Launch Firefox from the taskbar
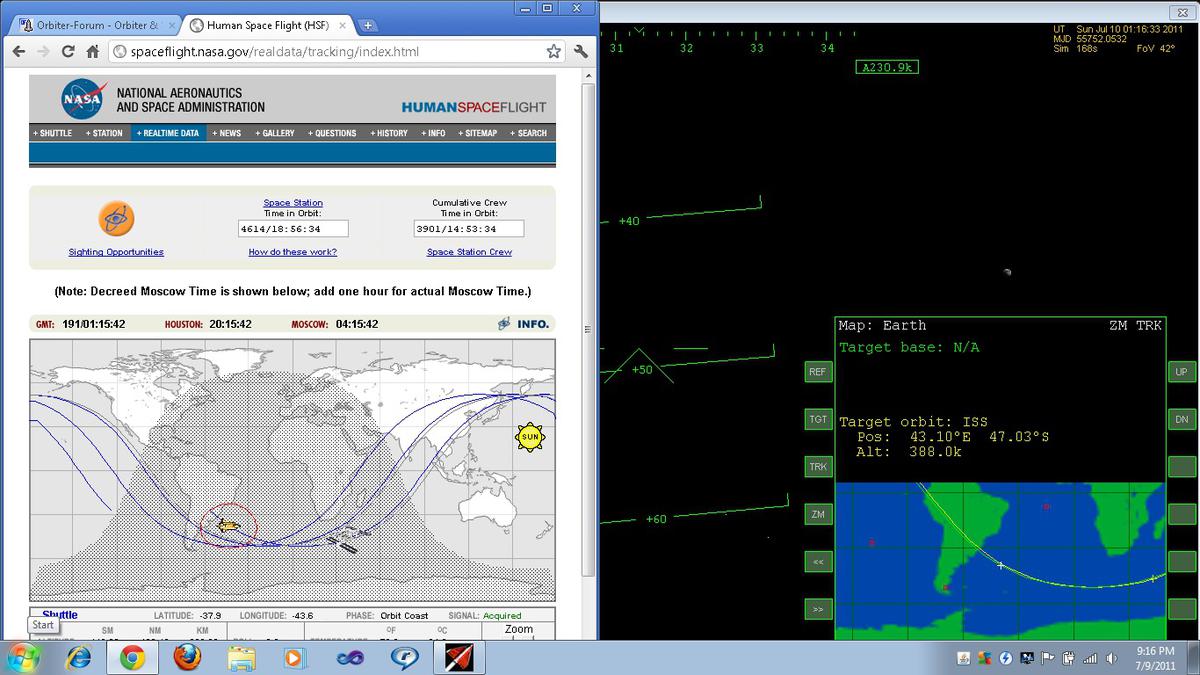Screen dimensions: 1200x675 (x=186, y=657)
